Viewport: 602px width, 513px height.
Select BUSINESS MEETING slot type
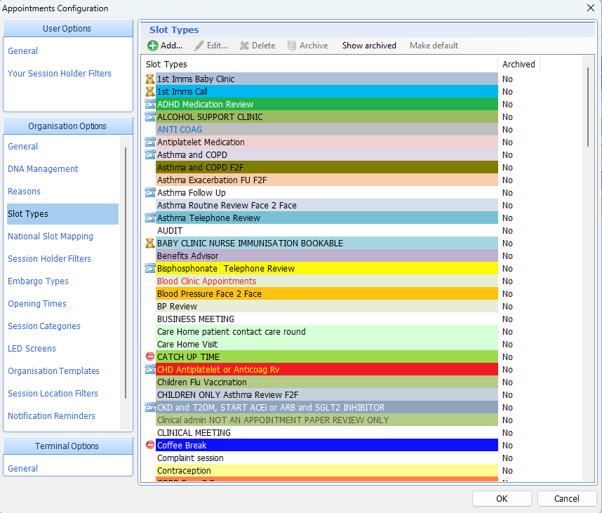327,319
